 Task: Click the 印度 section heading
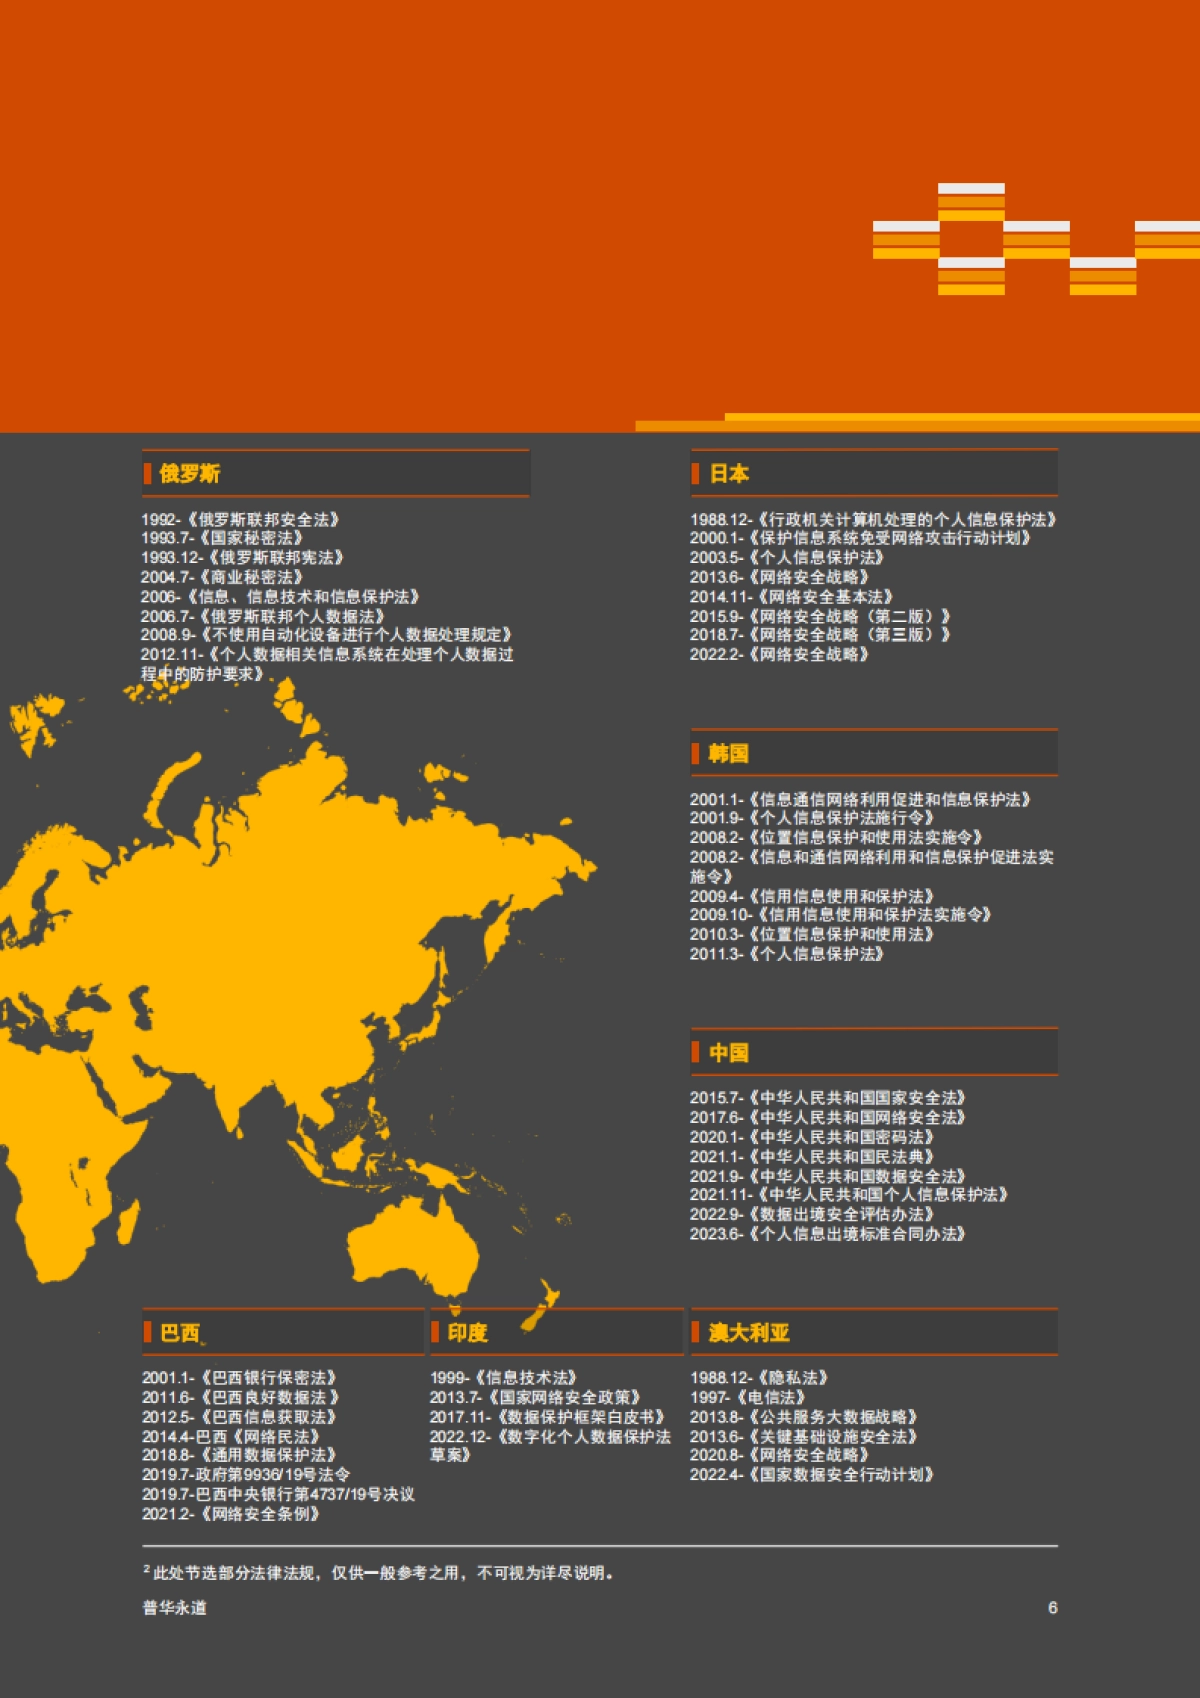click(x=467, y=1333)
